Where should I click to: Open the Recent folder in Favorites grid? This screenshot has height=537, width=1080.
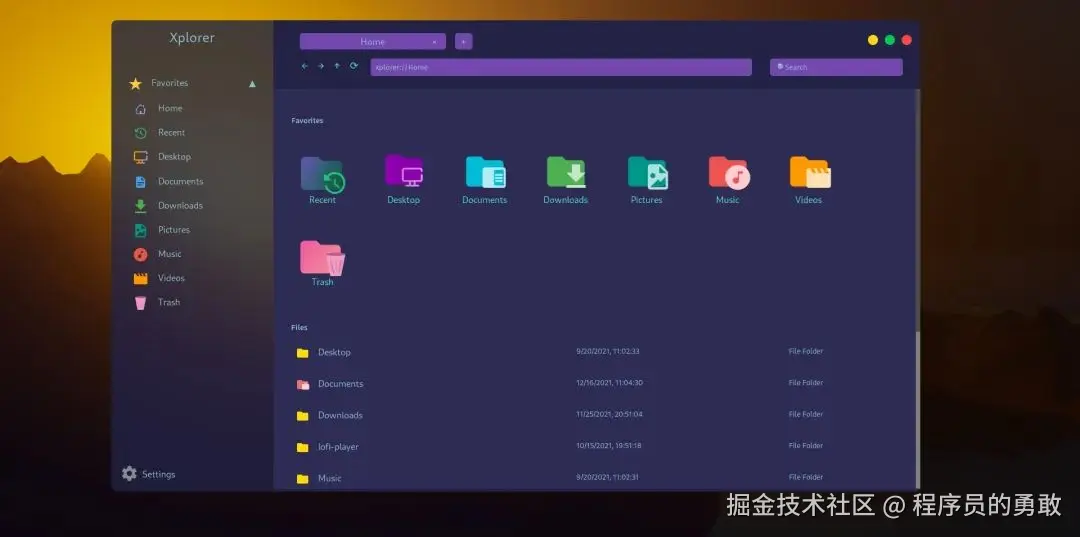tap(322, 175)
